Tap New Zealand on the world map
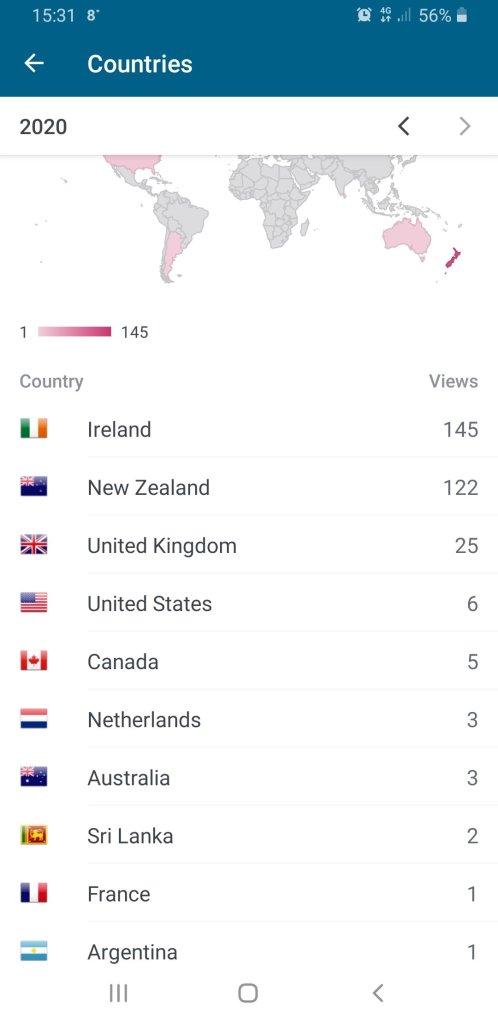Image resolution: width=498 pixels, height=1023 pixels. [453, 258]
